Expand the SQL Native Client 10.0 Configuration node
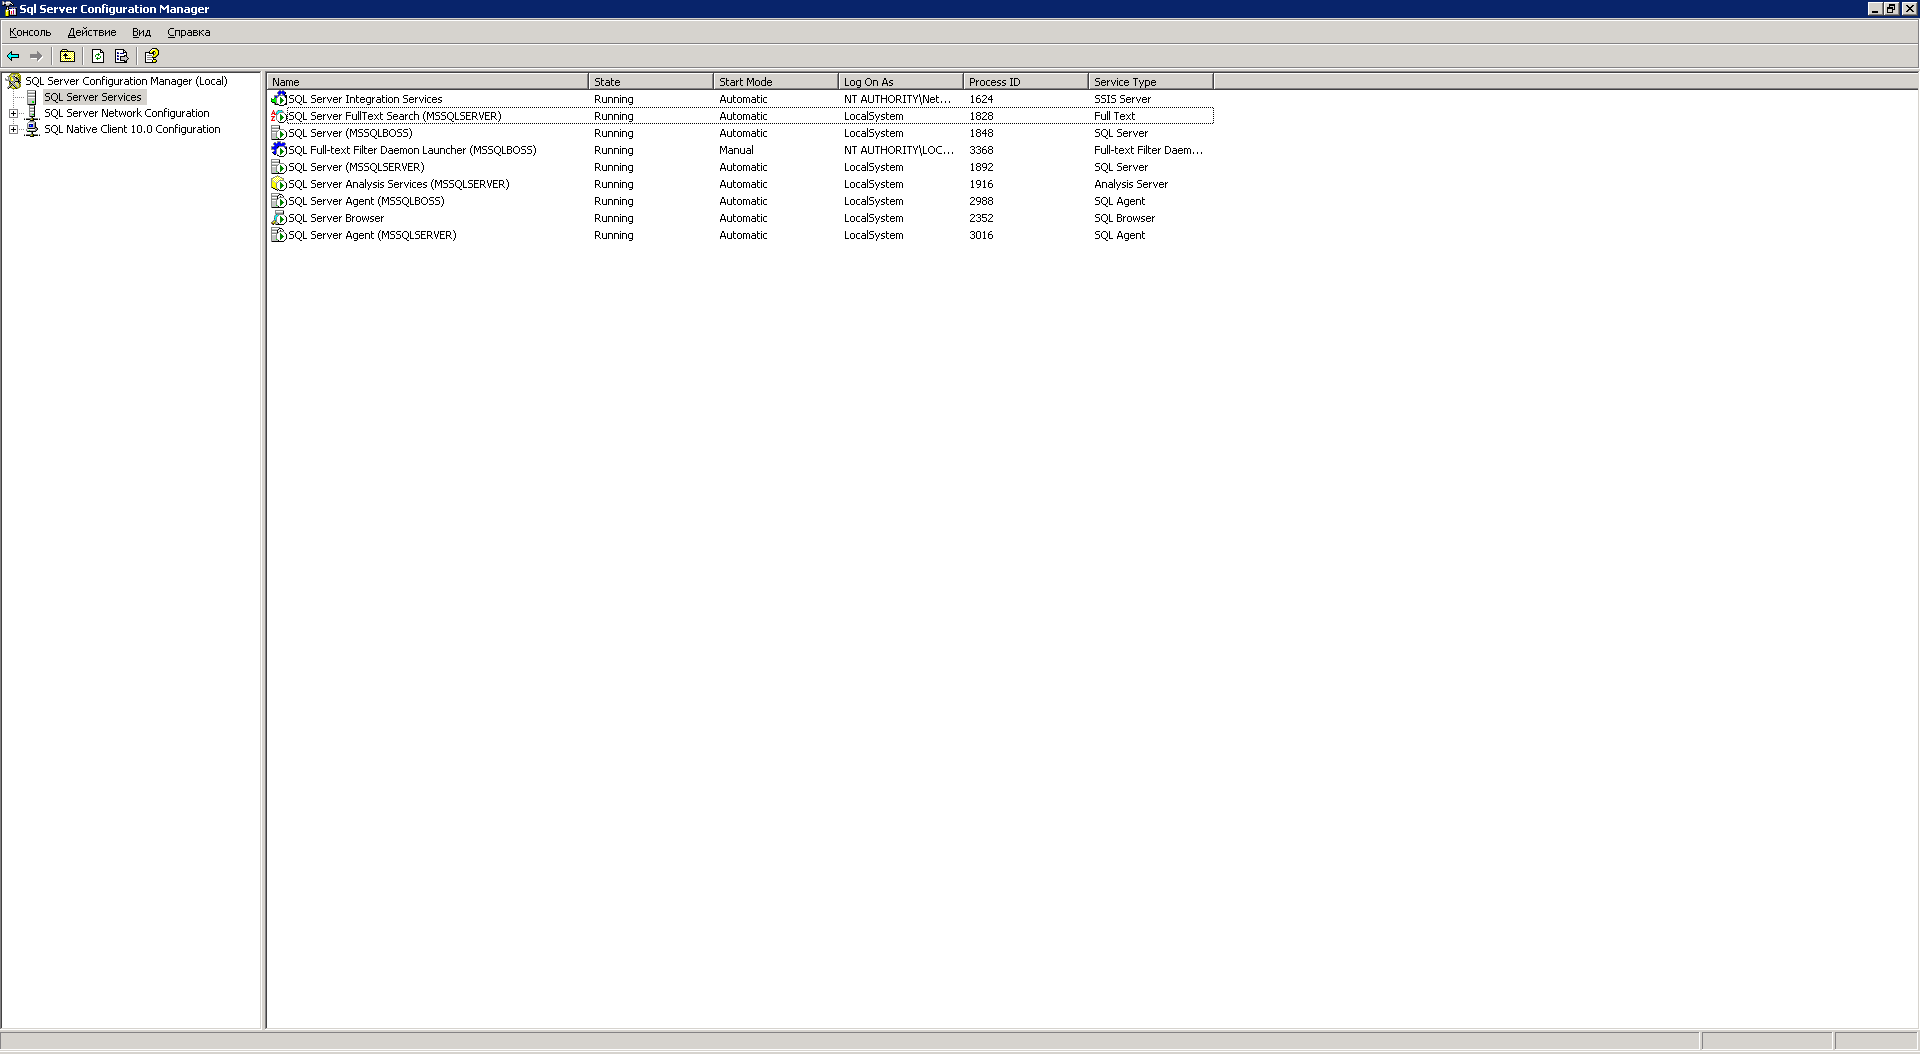 tap(14, 129)
